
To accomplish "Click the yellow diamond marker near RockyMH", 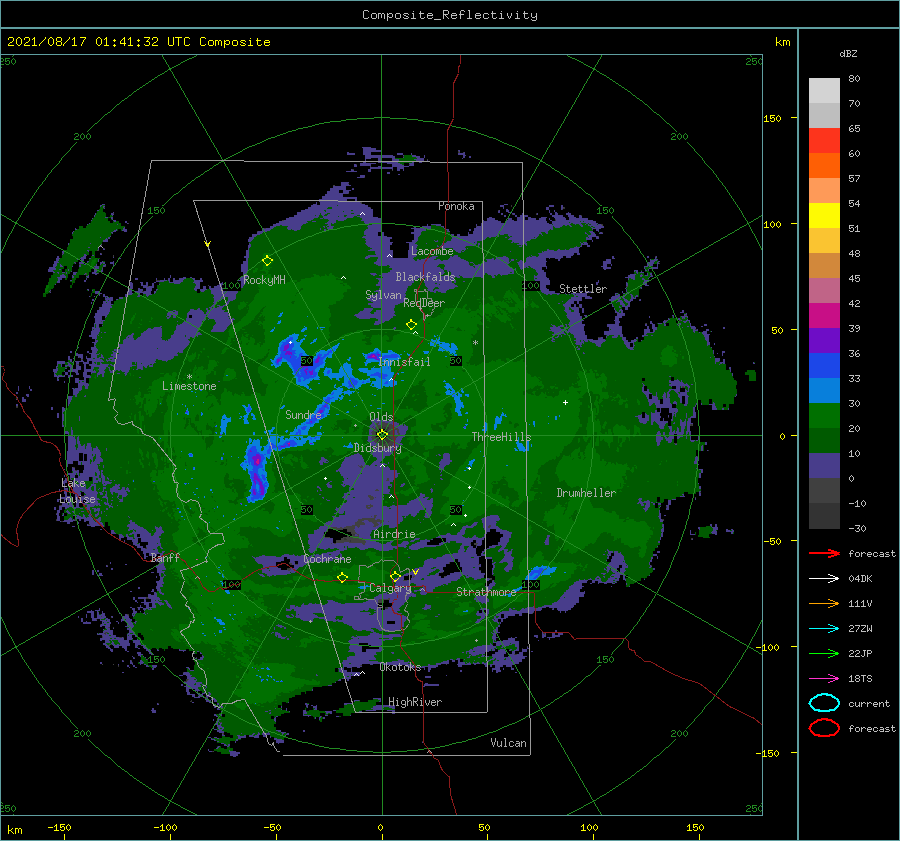I will tap(267, 261).
